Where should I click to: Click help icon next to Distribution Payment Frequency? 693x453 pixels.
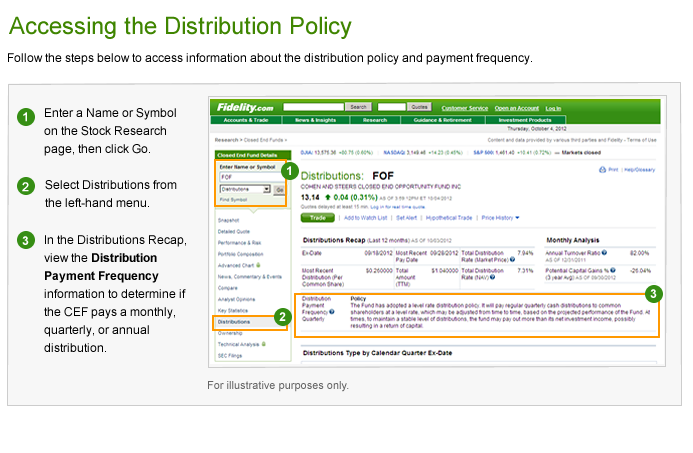tap(333, 312)
